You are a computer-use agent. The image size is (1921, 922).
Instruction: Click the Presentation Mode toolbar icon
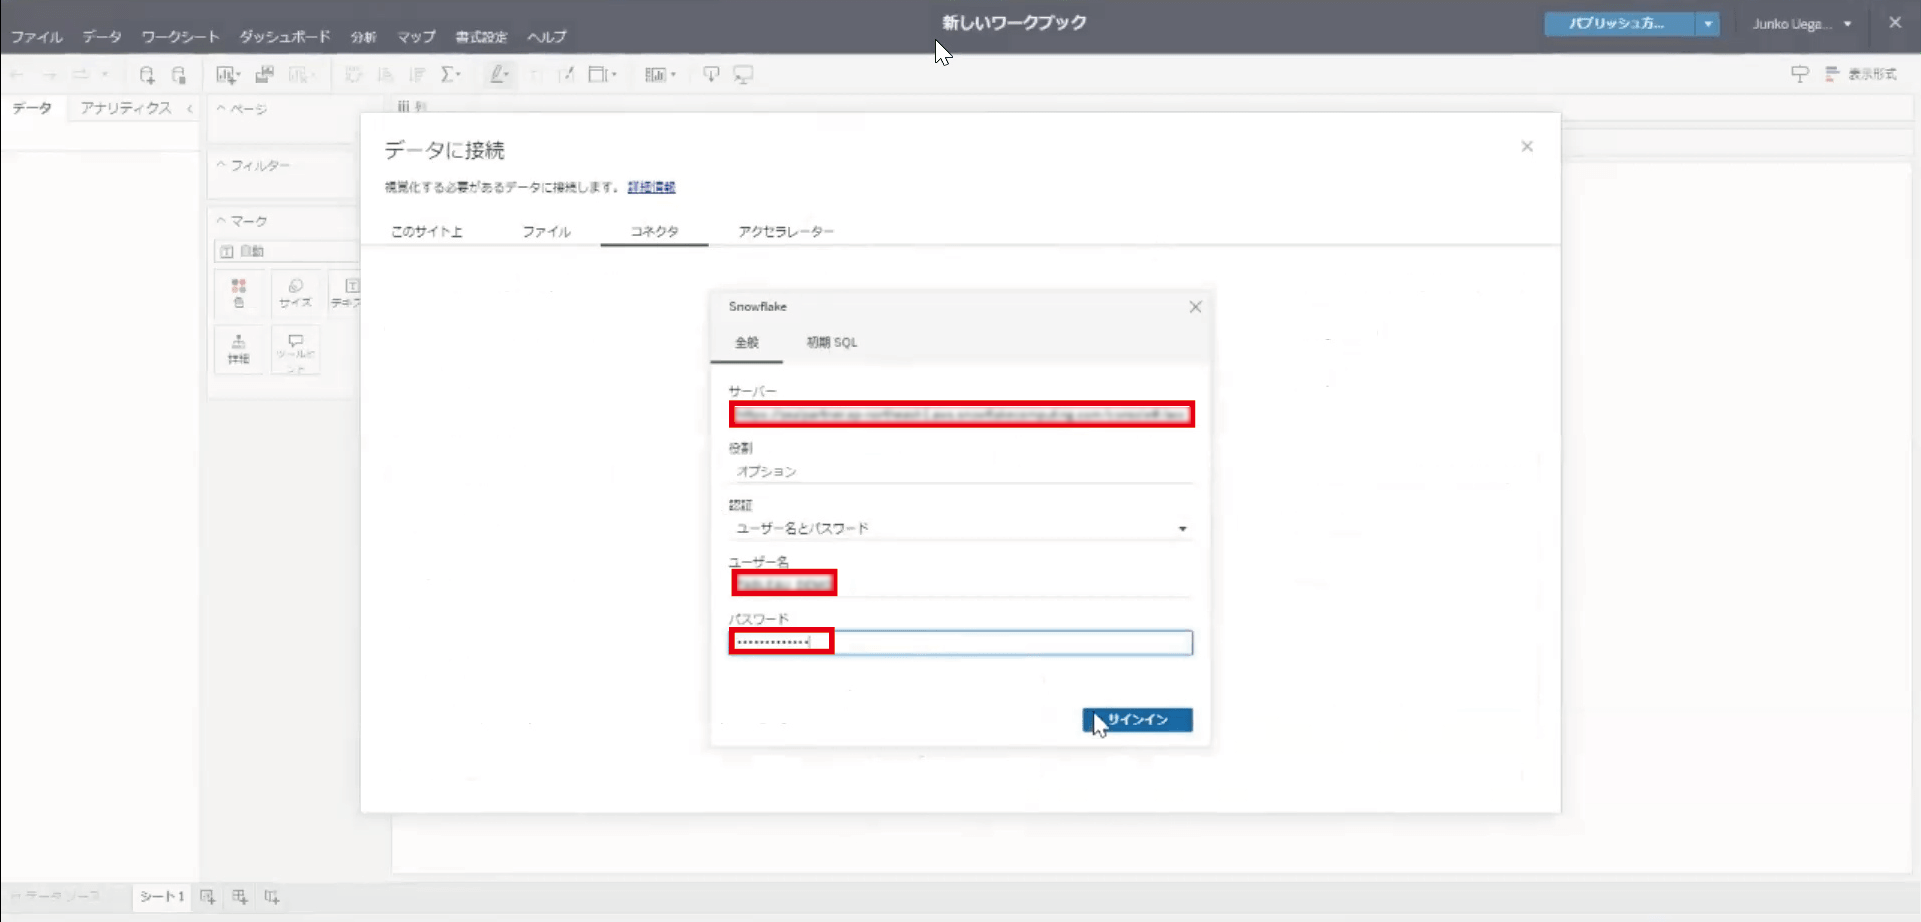click(x=743, y=75)
